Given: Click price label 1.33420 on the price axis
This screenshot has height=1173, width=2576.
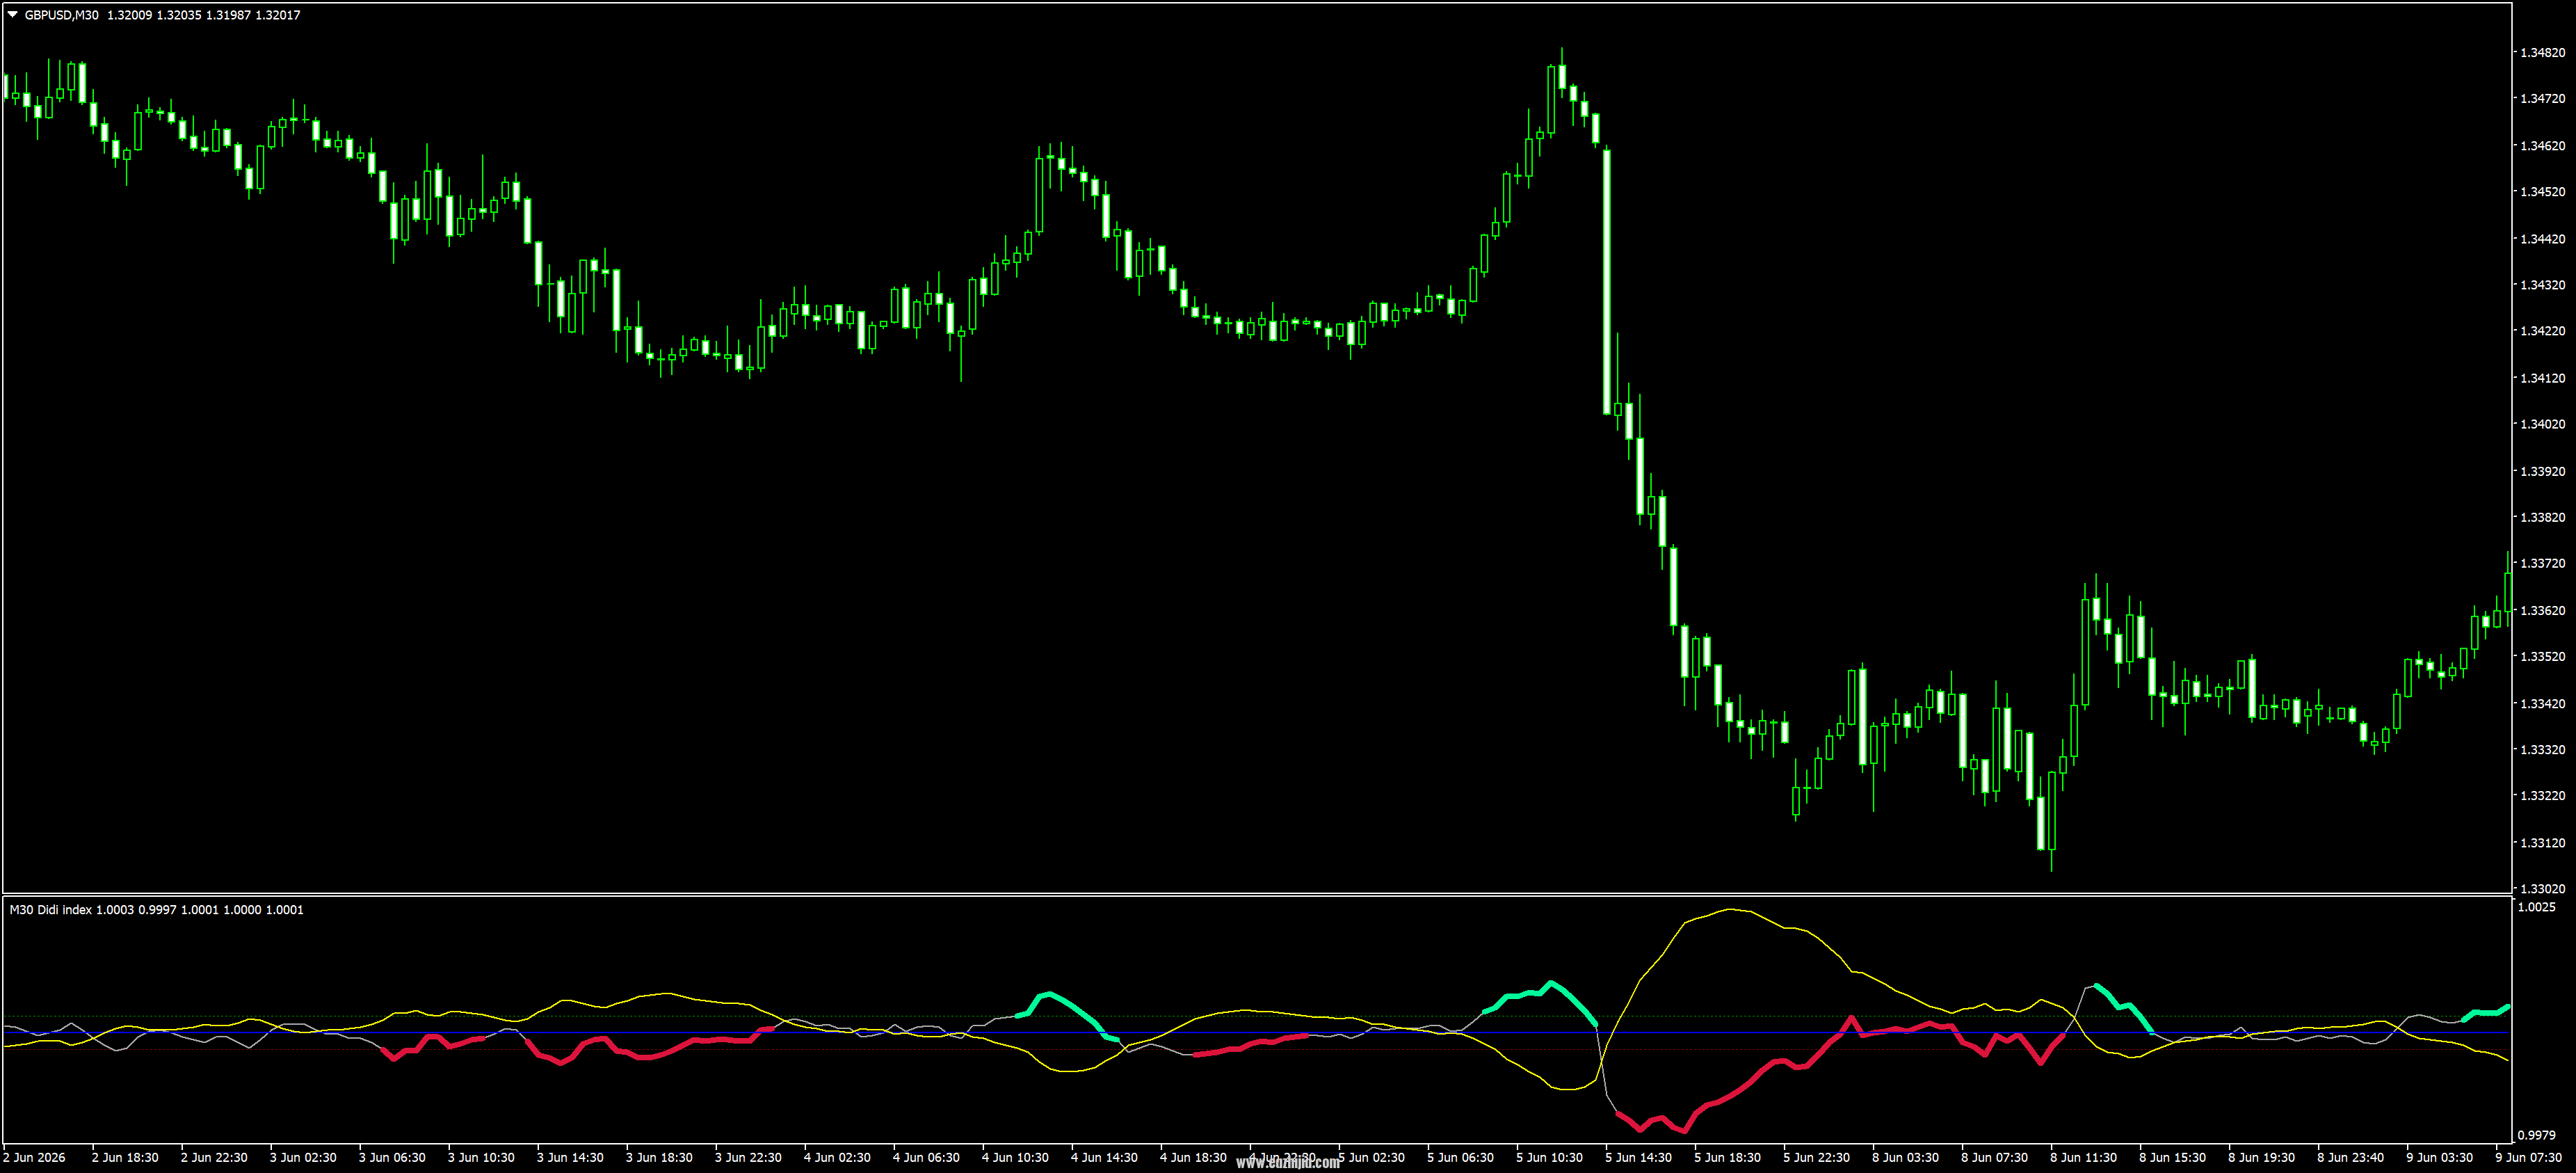Looking at the screenshot, I should coord(2543,703).
